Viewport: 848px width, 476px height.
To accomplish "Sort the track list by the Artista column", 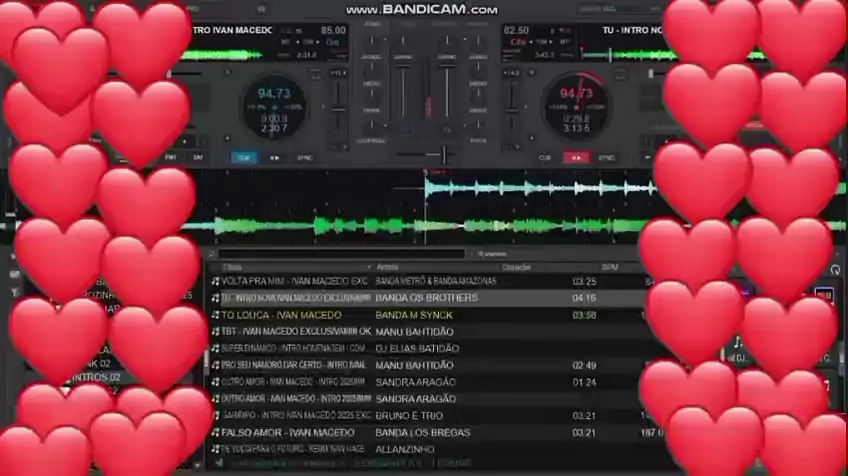I will click(x=388, y=267).
